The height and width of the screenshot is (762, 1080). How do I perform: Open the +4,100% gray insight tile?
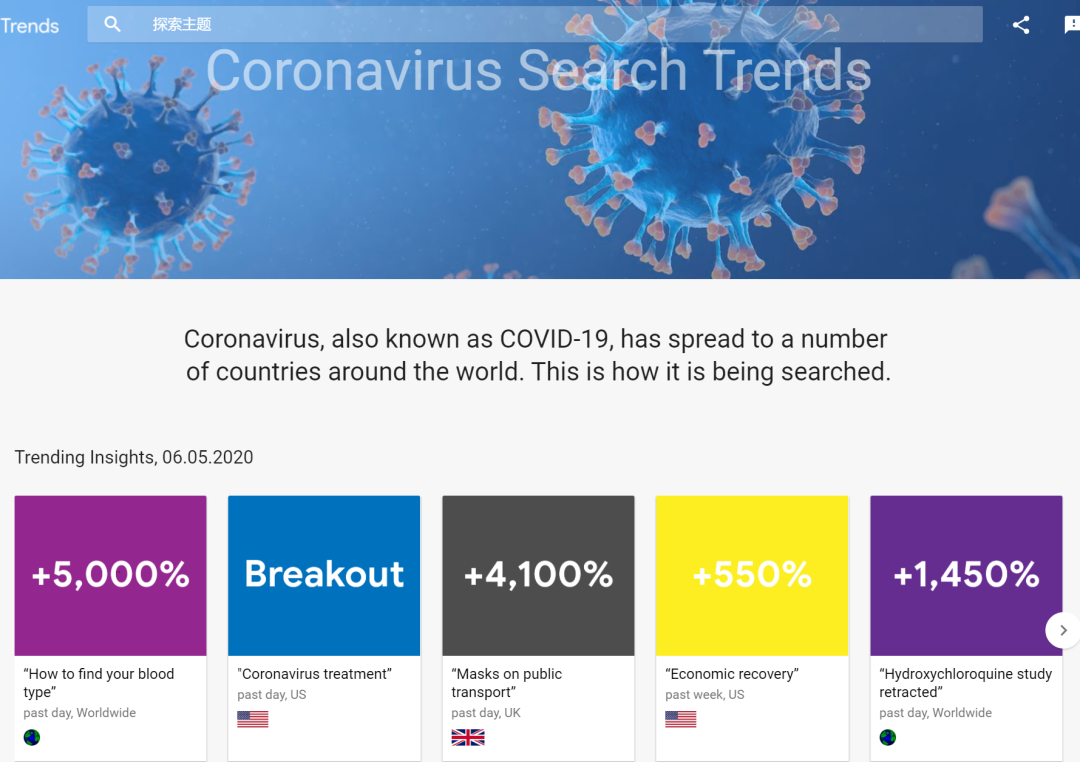point(538,575)
